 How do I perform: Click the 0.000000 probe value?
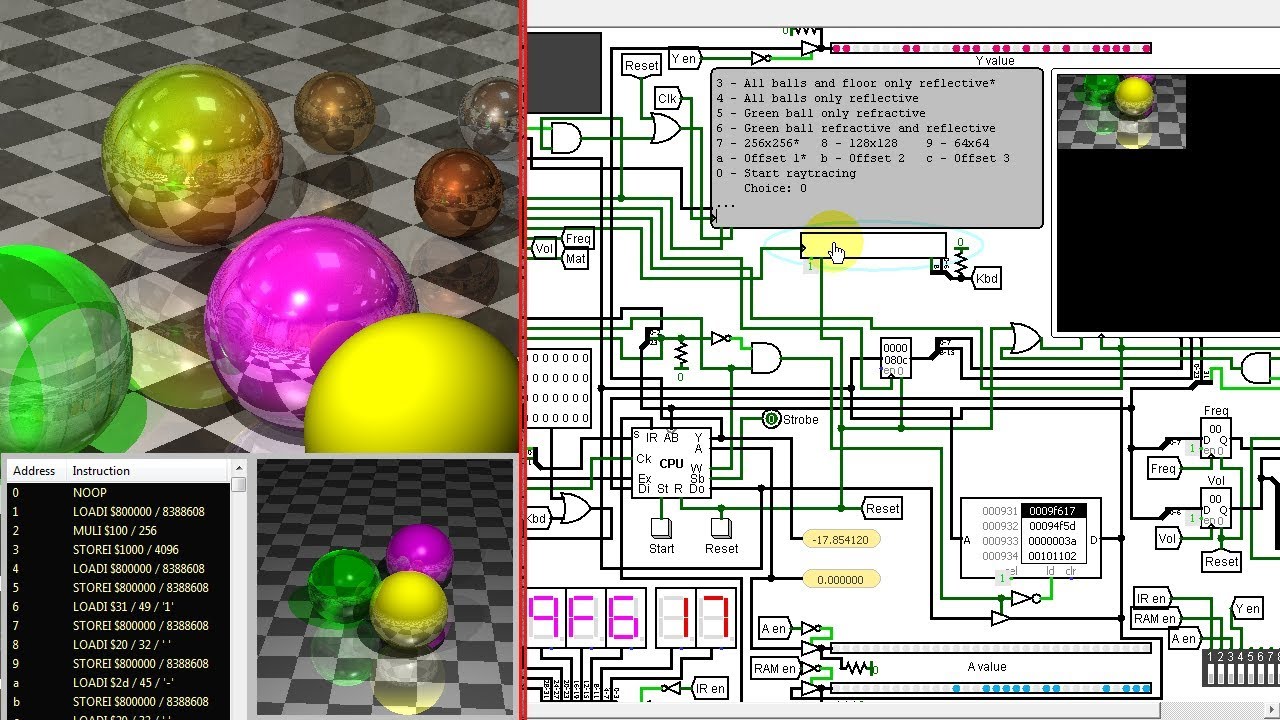pyautogui.click(x=841, y=579)
